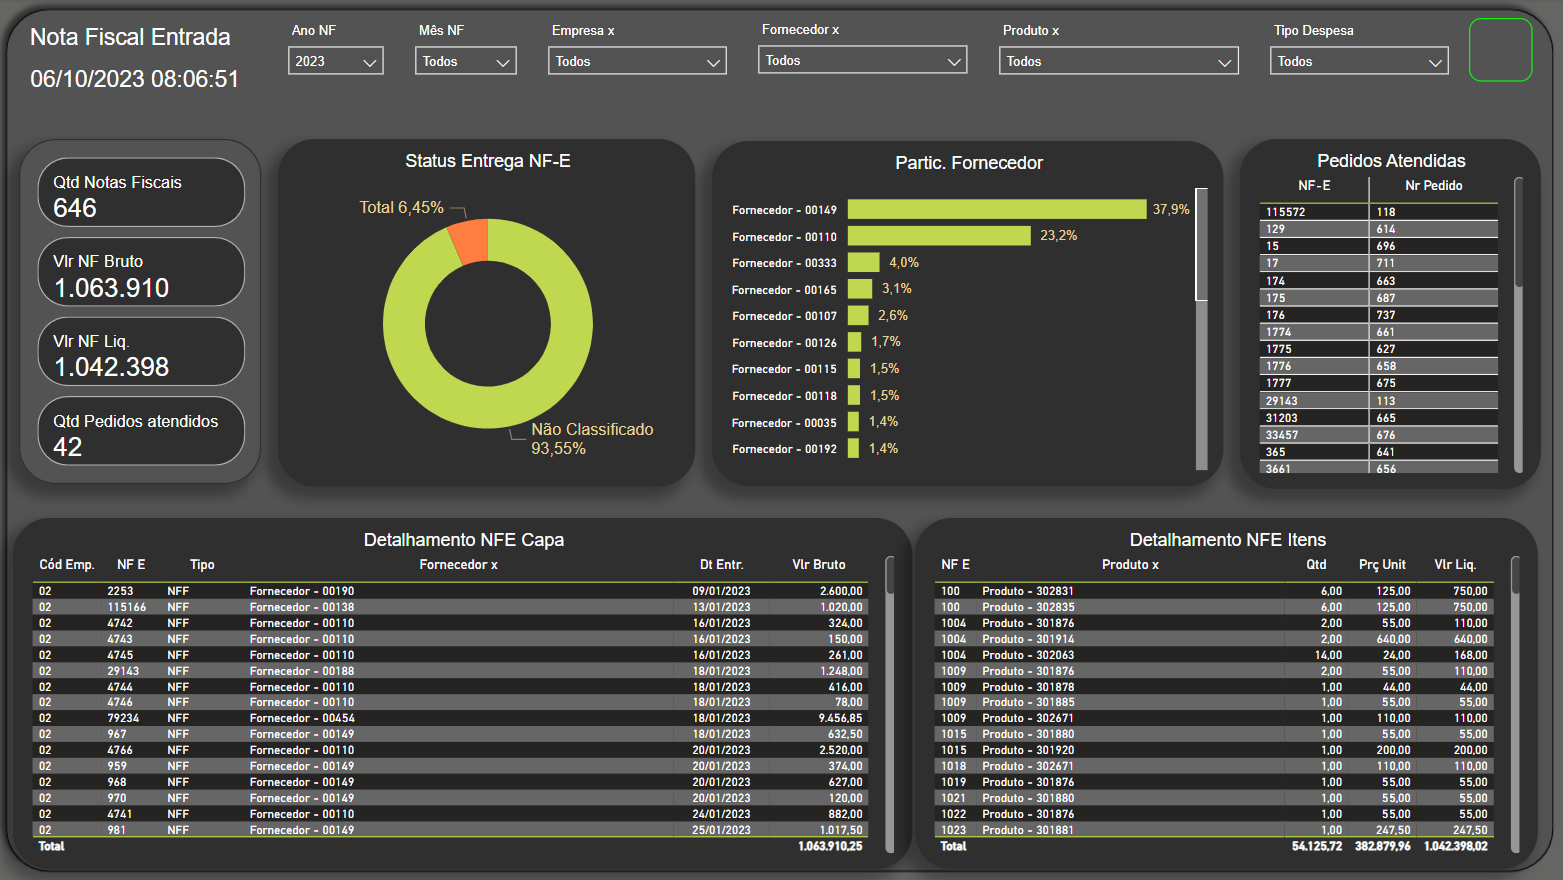Select NF E 2253 row in NFE Capa
Image resolution: width=1563 pixels, height=880 pixels.
click(450, 591)
